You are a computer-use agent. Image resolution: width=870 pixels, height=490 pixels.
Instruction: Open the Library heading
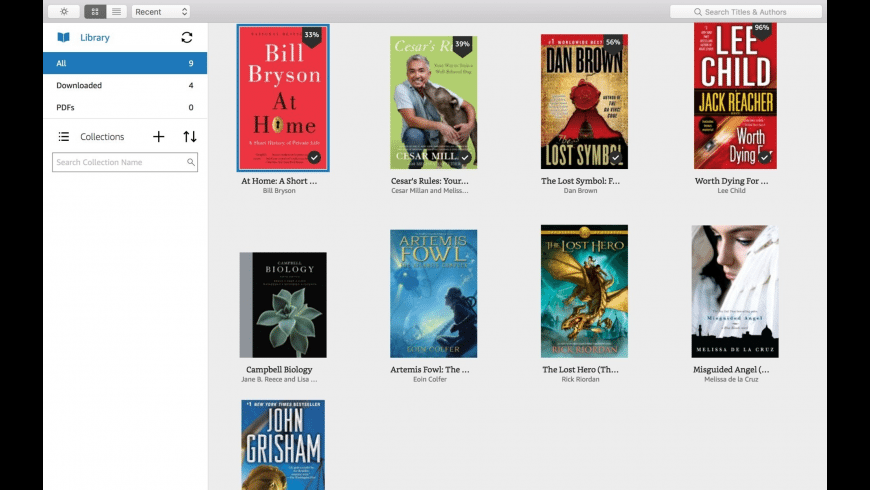(x=95, y=37)
